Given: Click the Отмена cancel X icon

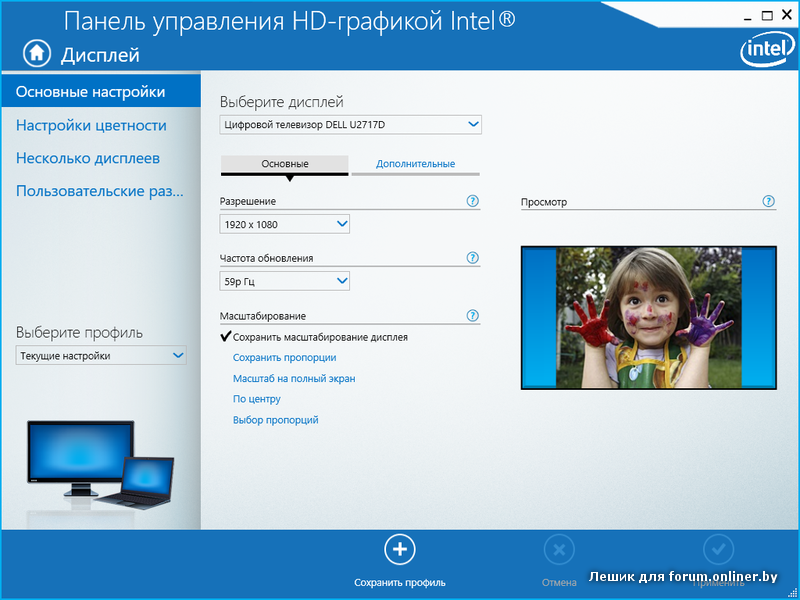Looking at the screenshot, I should pos(559,549).
